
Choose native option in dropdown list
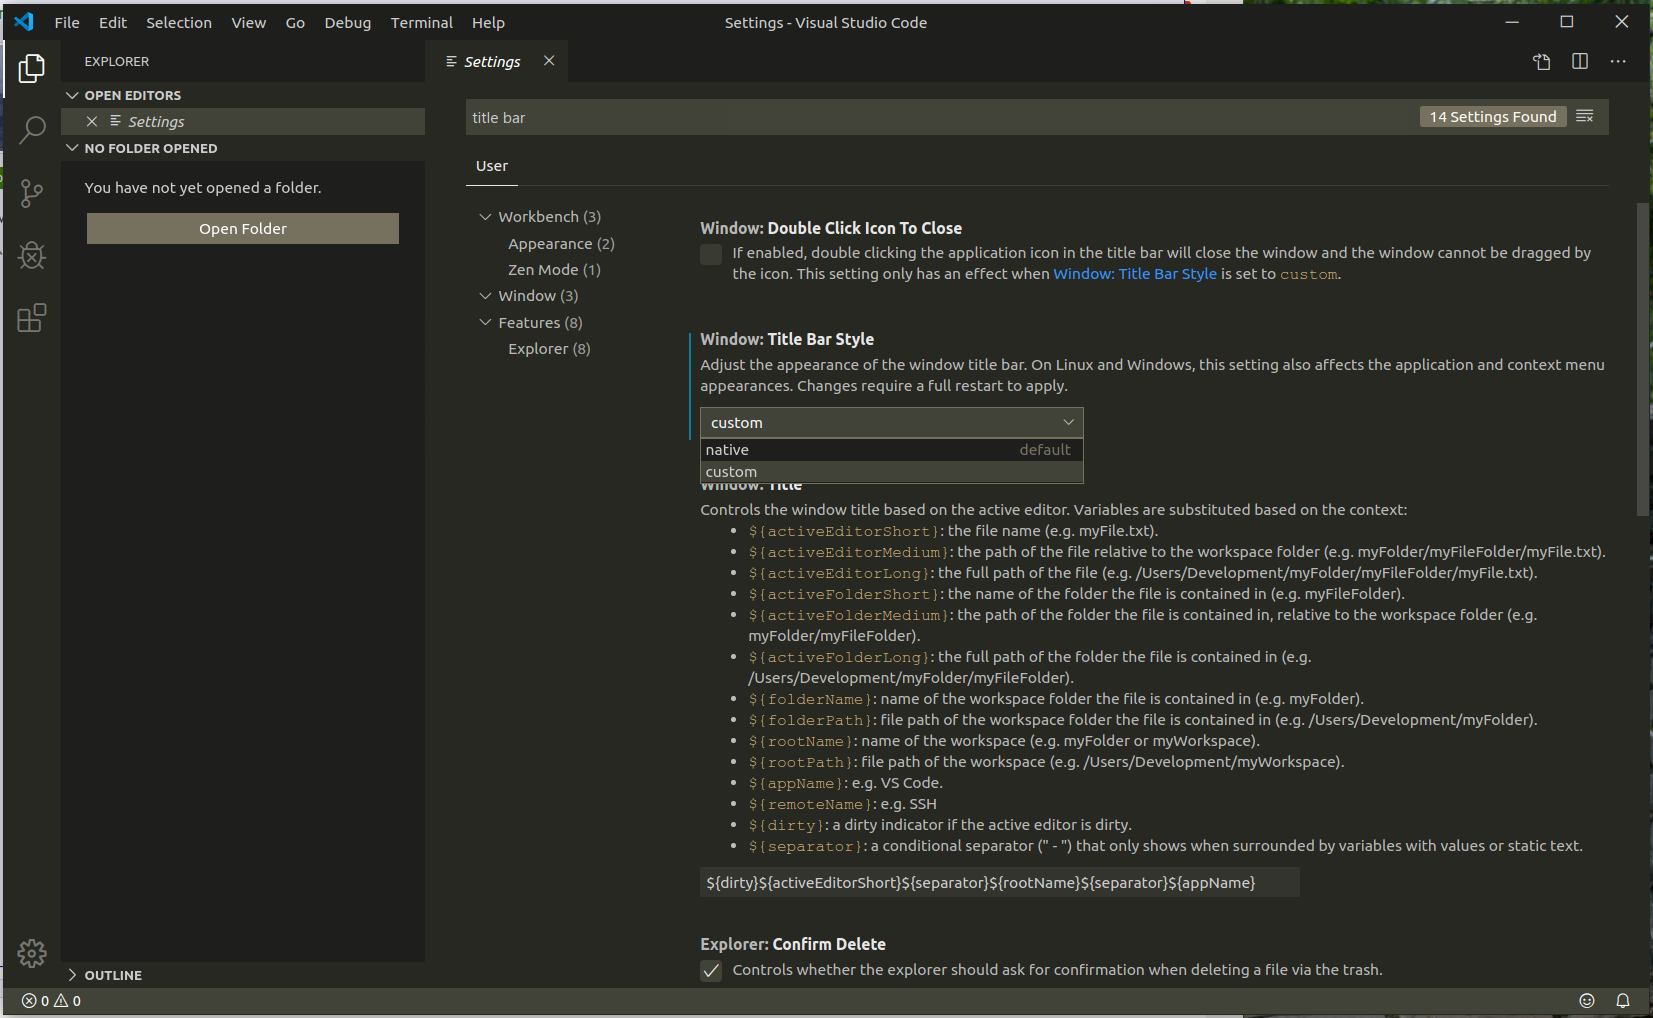892,450
